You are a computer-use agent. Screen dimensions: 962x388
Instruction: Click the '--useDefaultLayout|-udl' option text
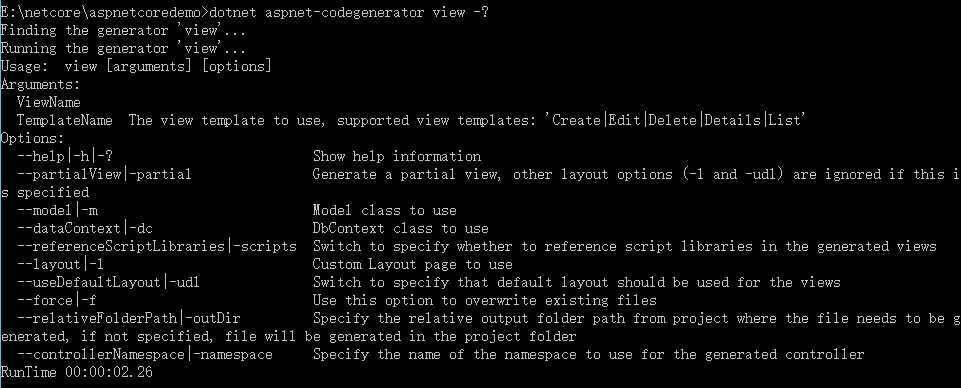pos(109,282)
